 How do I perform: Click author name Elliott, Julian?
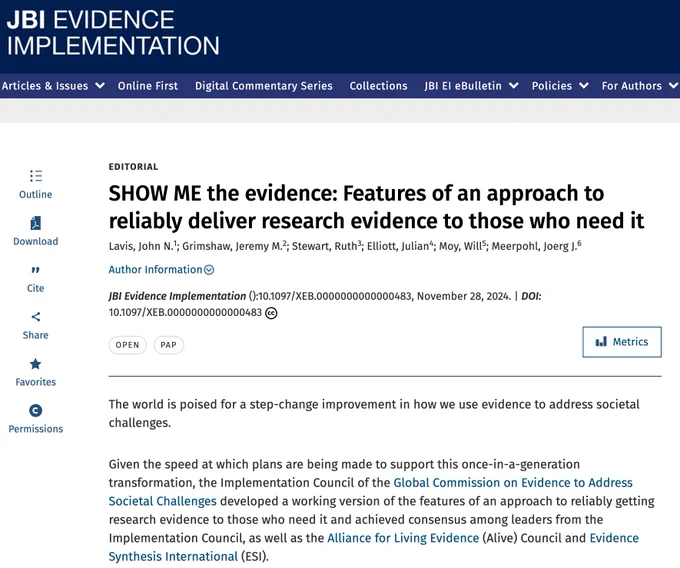pyautogui.click(x=398, y=246)
